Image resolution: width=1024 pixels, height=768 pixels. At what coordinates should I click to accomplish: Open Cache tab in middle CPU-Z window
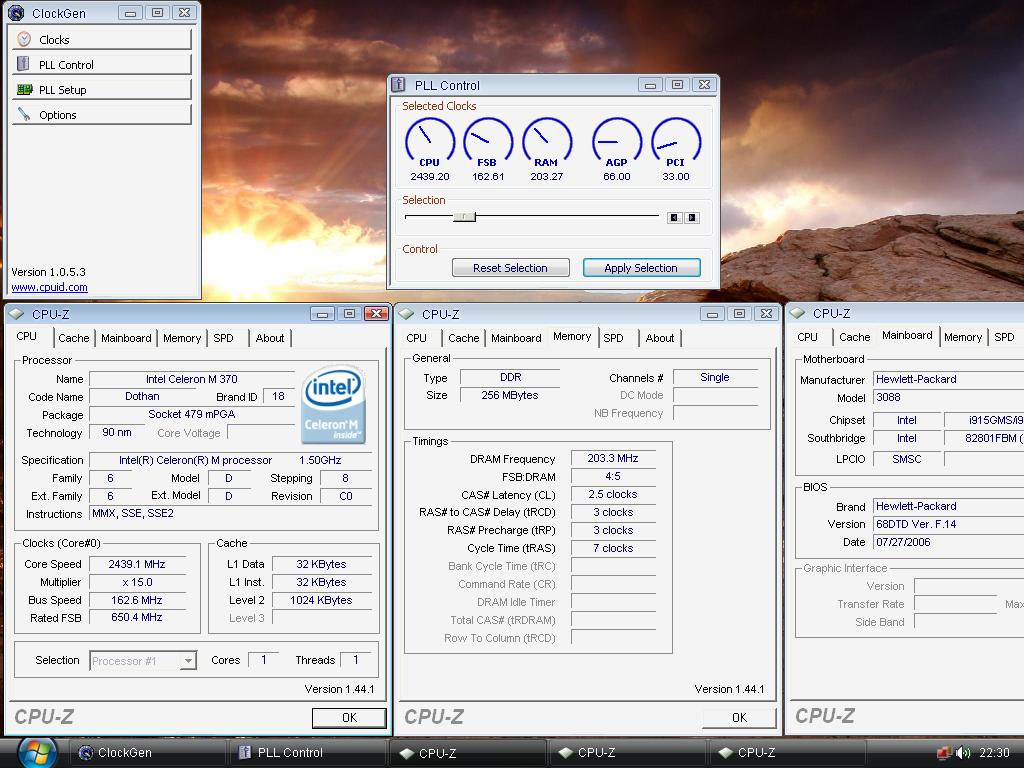464,338
